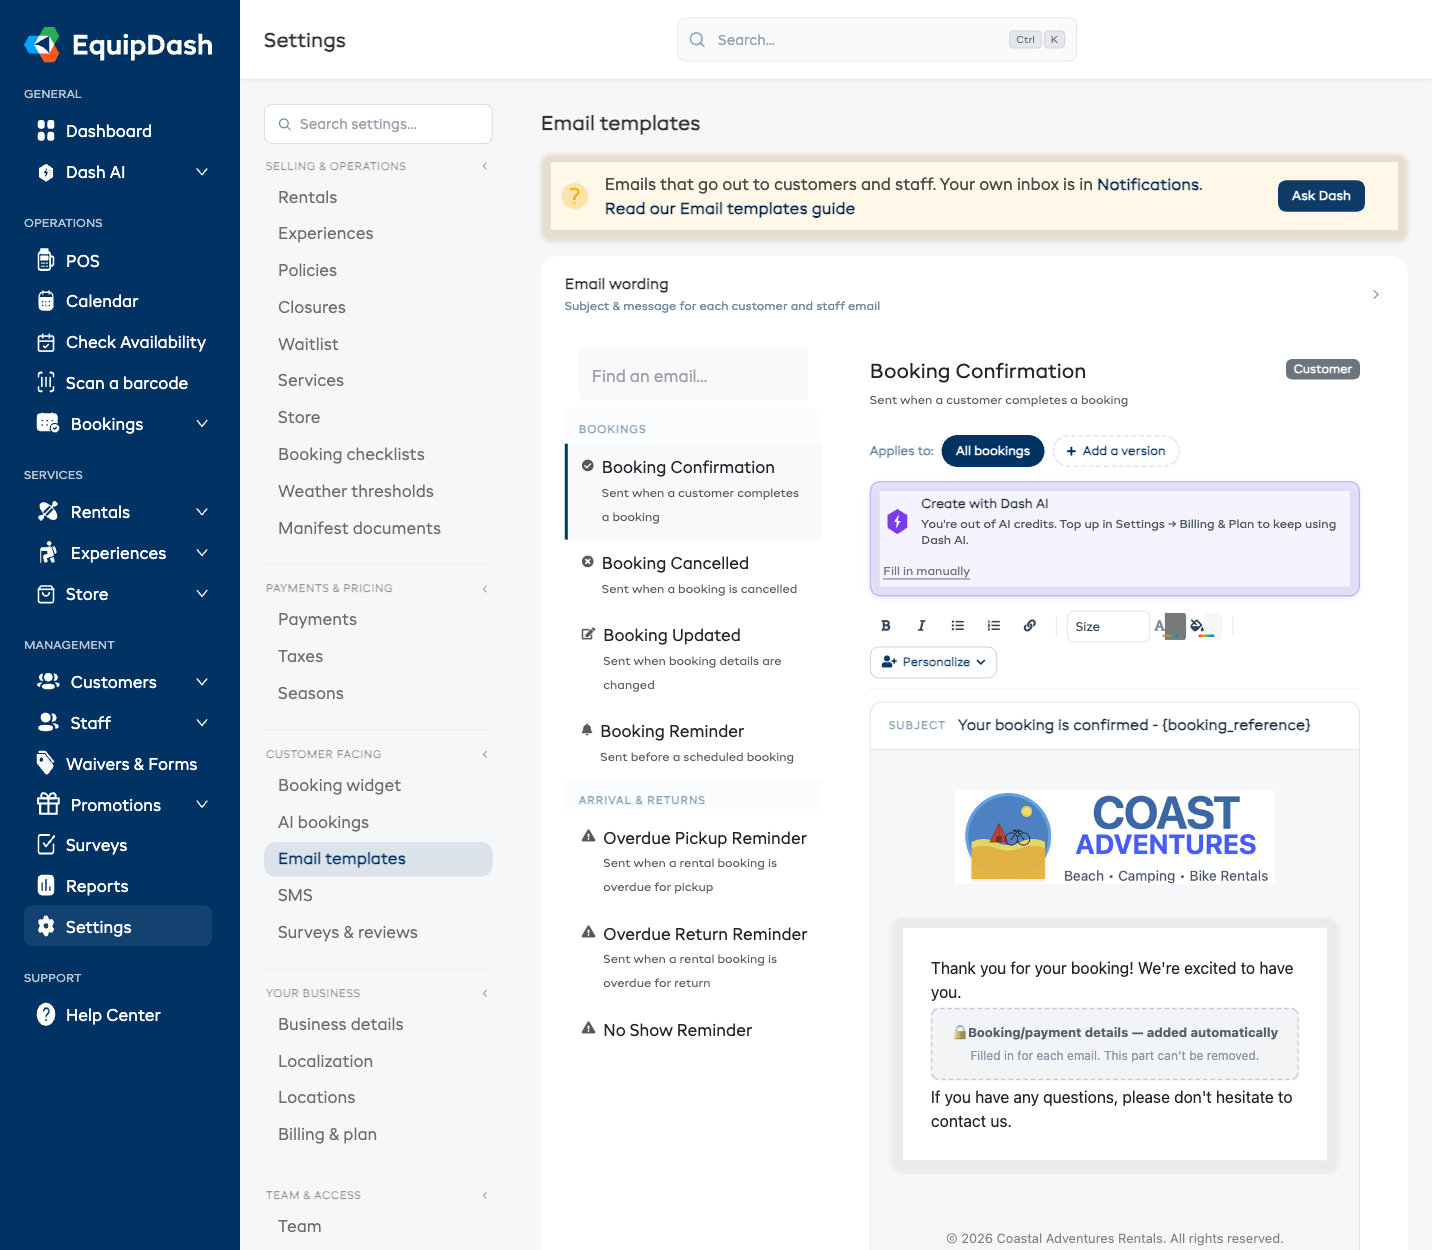
Task: Expand the Customers submenu chevron
Action: (x=202, y=682)
